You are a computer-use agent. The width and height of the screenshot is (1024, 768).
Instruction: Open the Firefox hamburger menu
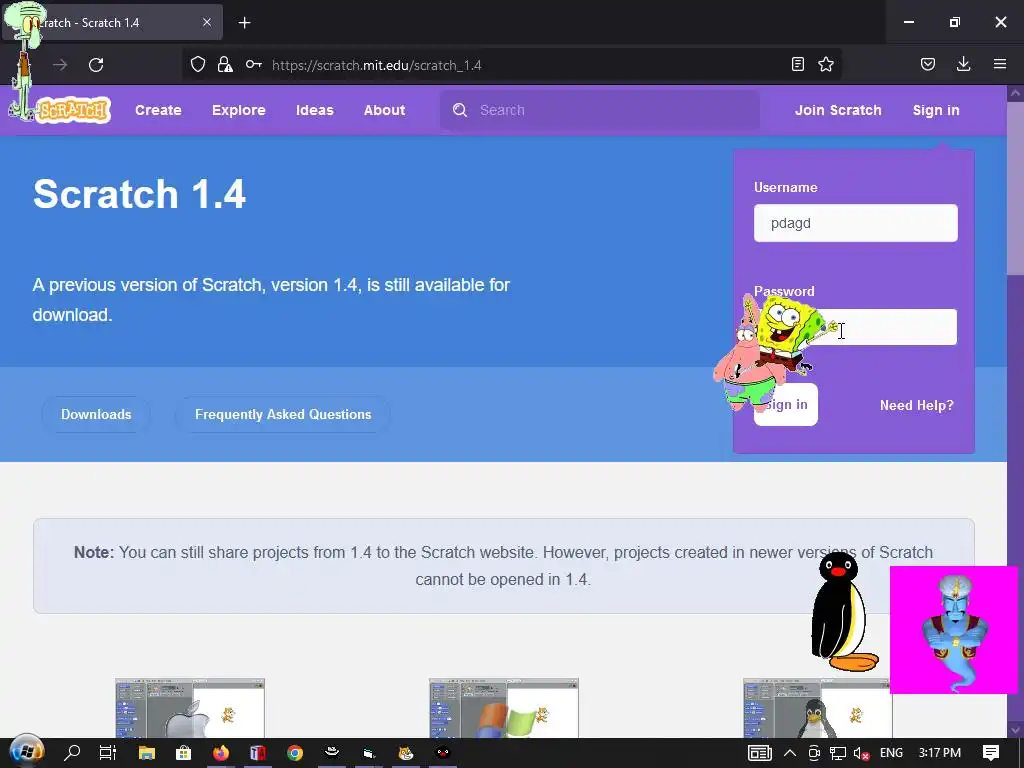click(x=1000, y=64)
